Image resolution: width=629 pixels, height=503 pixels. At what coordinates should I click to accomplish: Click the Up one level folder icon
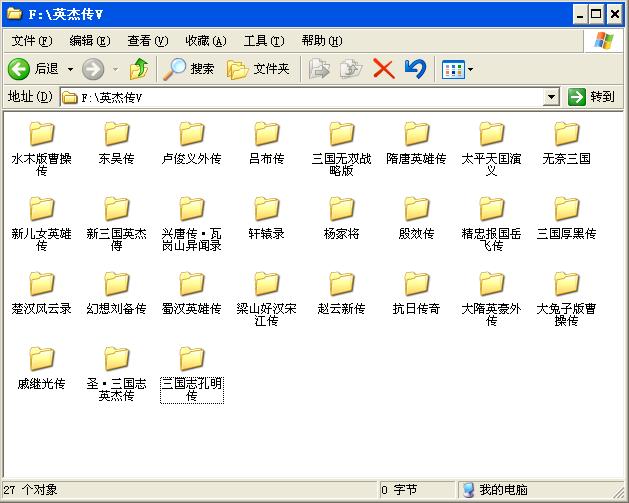coord(139,69)
